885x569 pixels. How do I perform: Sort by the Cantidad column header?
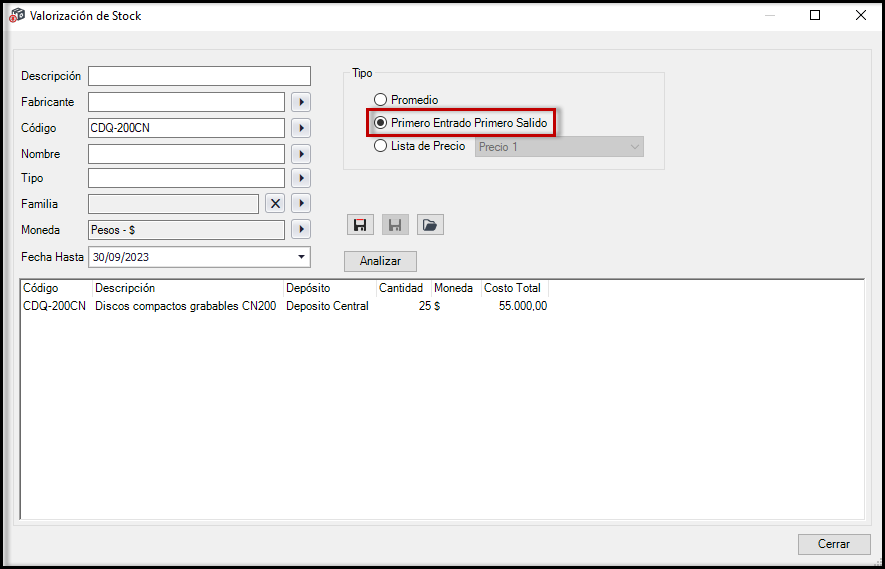click(x=404, y=288)
